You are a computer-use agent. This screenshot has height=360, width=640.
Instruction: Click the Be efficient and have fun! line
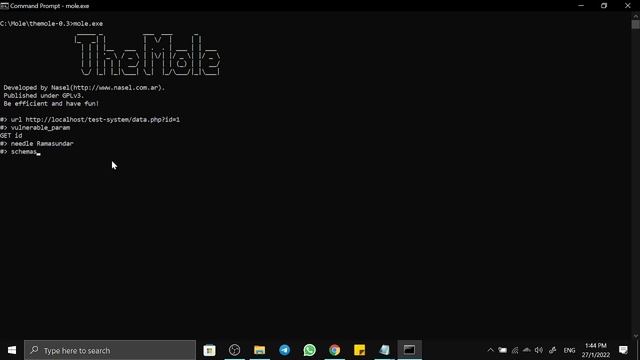pos(51,104)
